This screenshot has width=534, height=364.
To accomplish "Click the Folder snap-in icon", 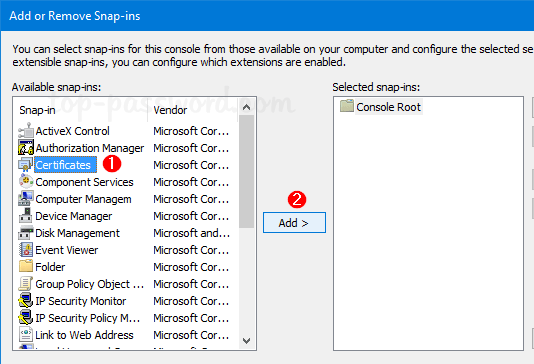I will click(x=26, y=267).
